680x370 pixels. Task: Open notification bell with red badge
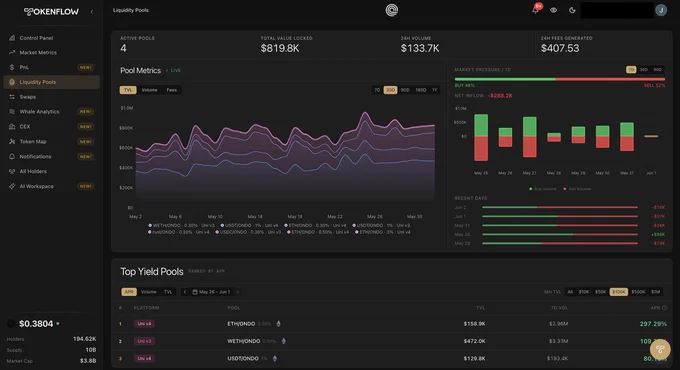pos(536,10)
